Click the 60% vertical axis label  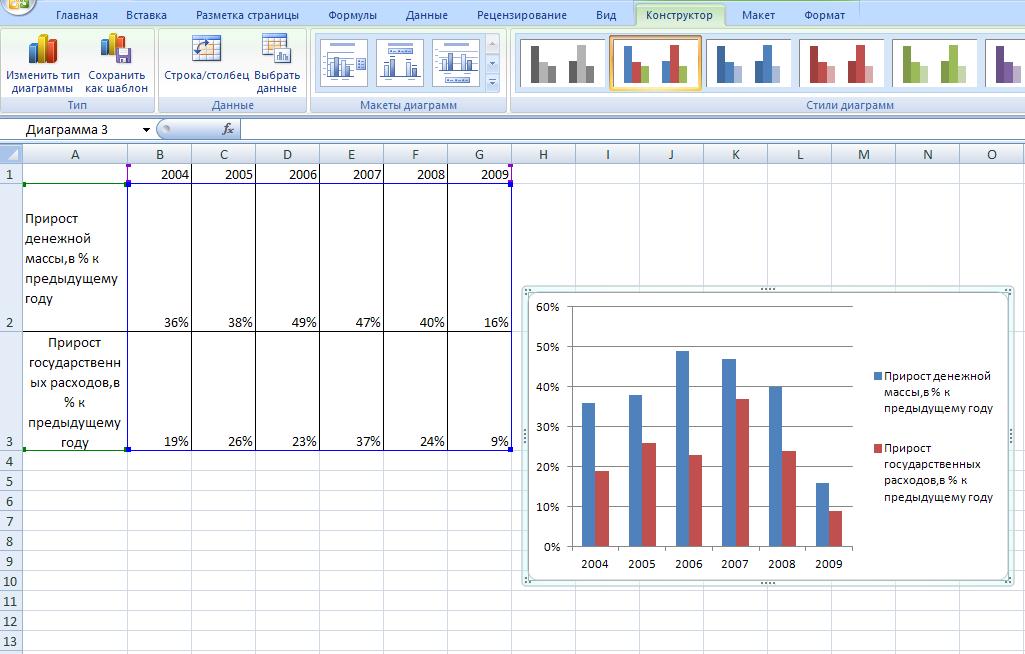point(548,307)
